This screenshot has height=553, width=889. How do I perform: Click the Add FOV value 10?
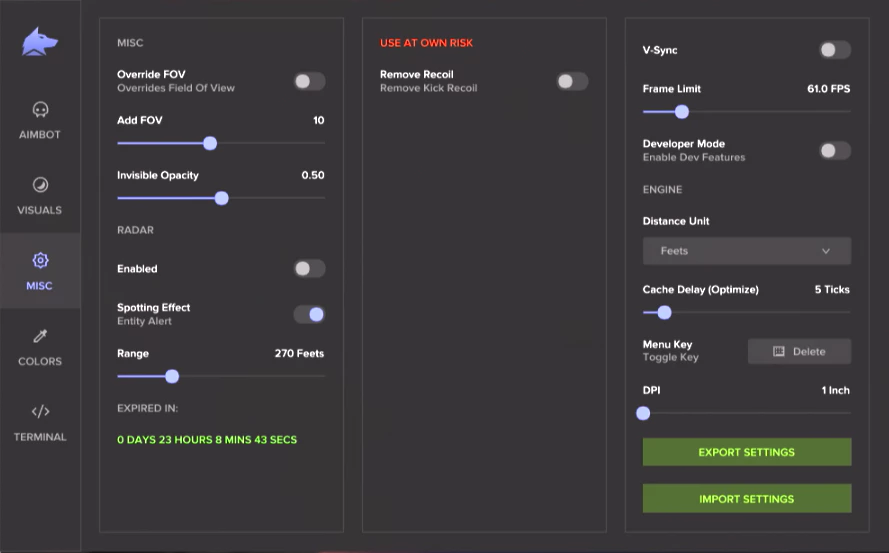tap(319, 120)
